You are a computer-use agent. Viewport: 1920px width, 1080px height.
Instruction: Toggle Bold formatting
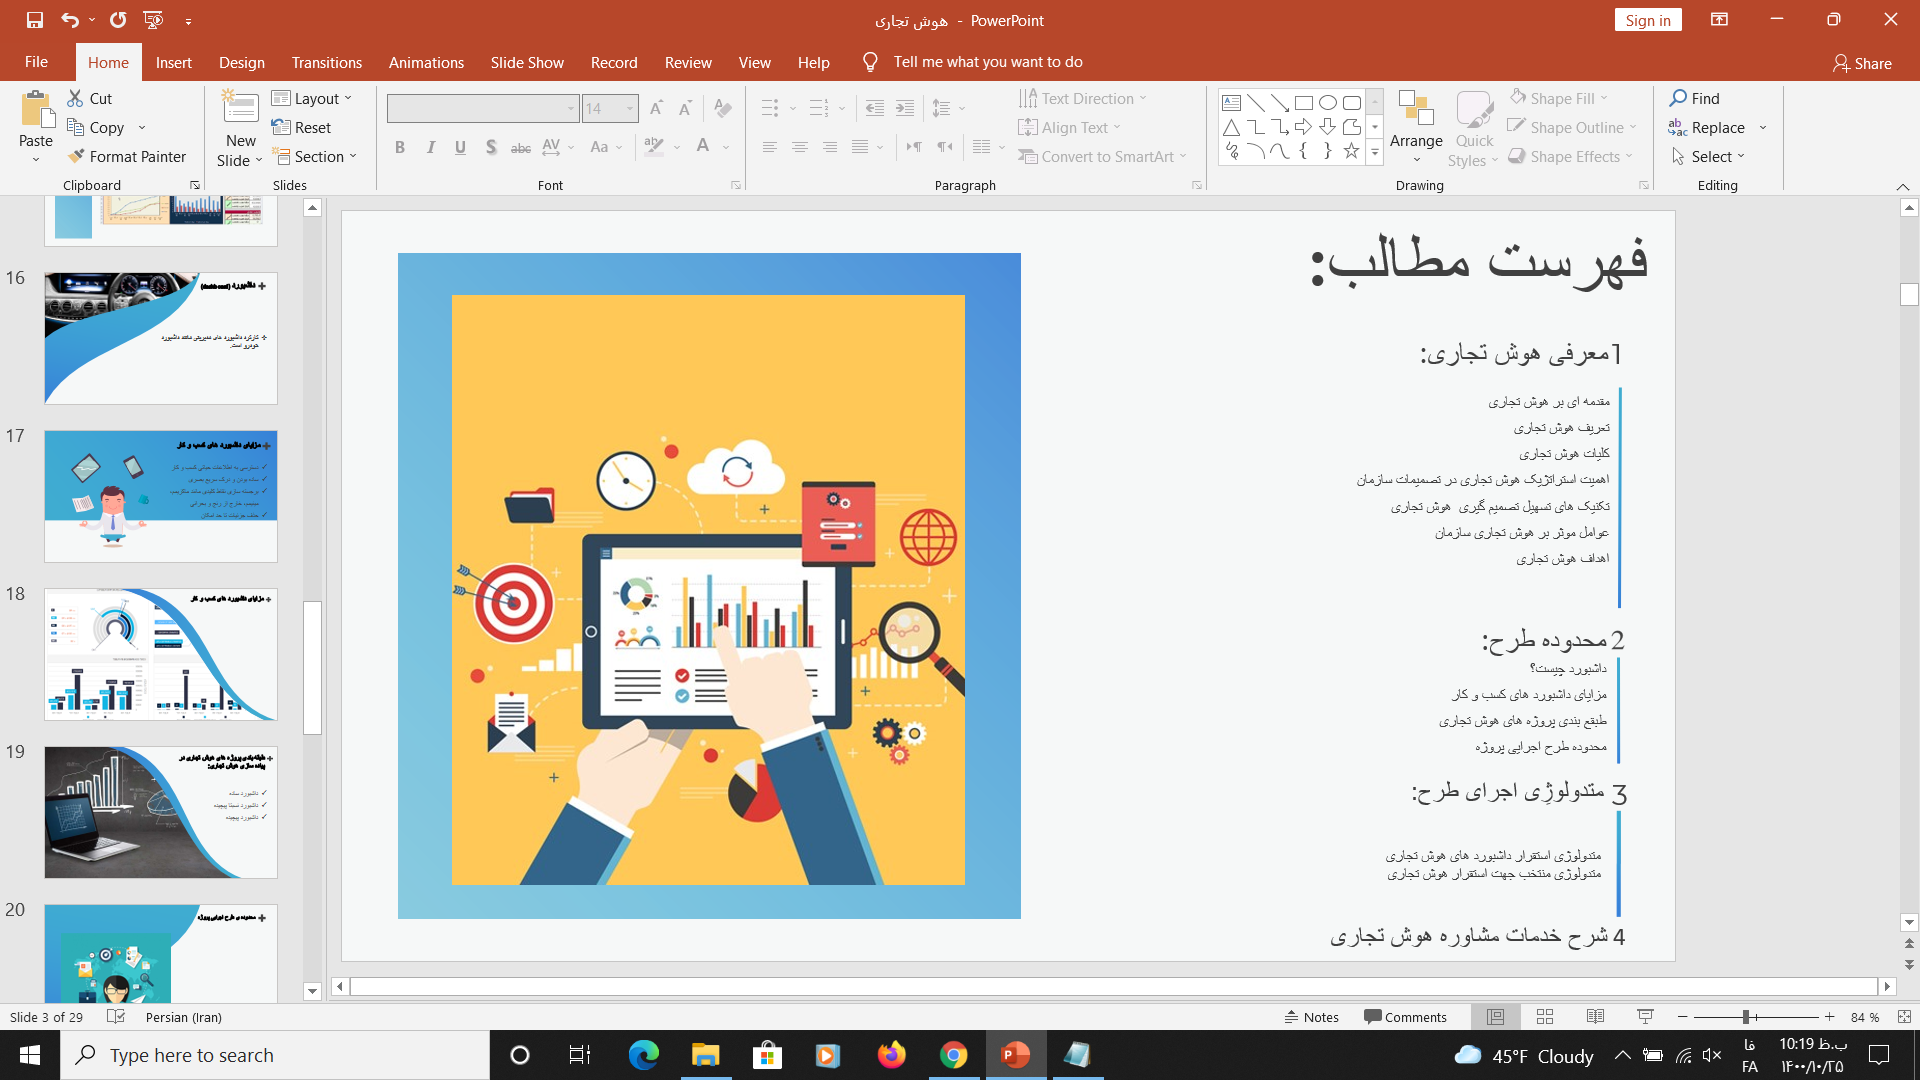(400, 147)
